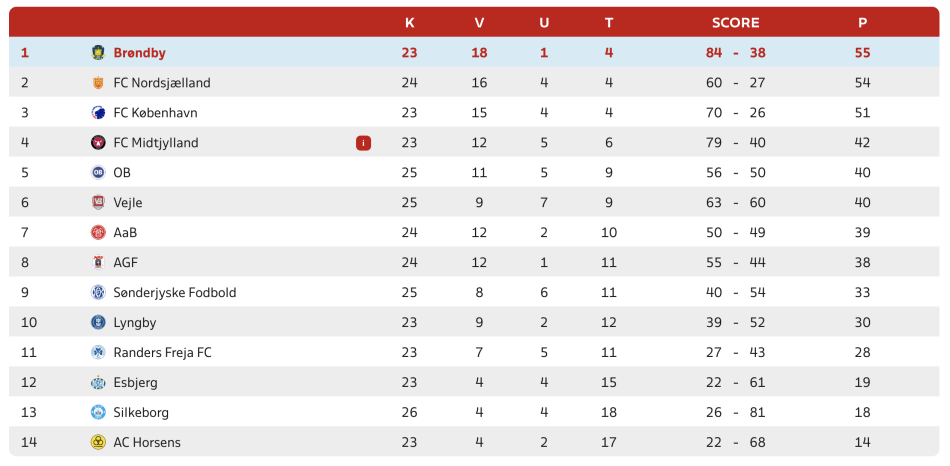Open the red info badge beside FC Midtjylland
950x466 pixels.
(364, 143)
